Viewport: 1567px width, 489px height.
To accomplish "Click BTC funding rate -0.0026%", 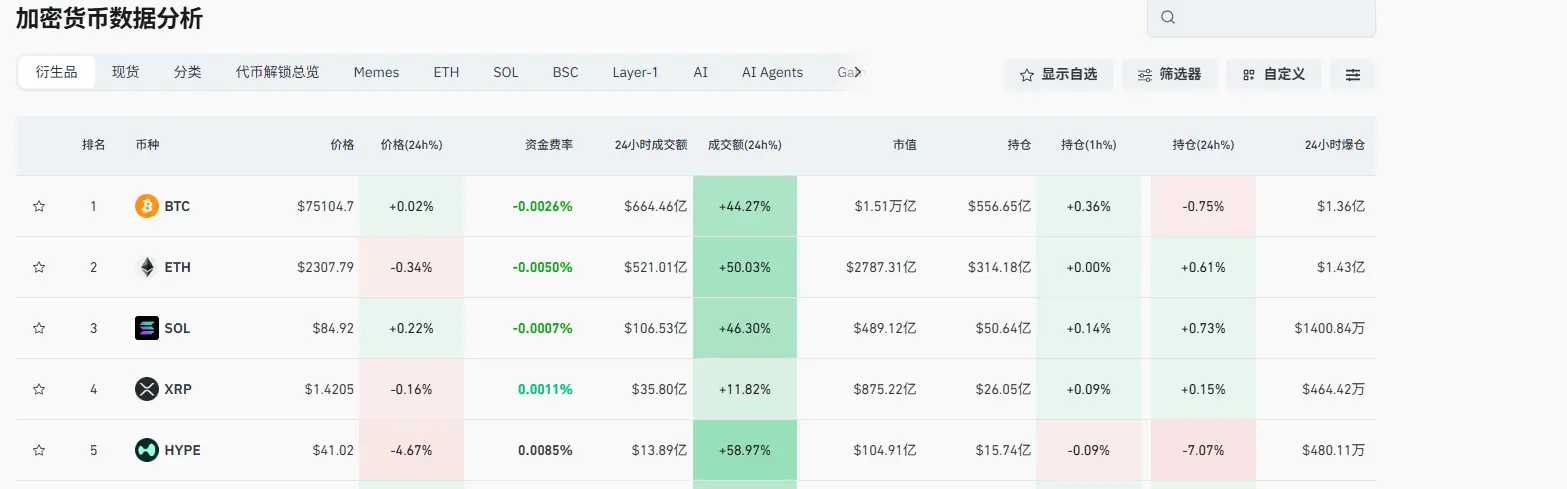I will tap(542, 207).
